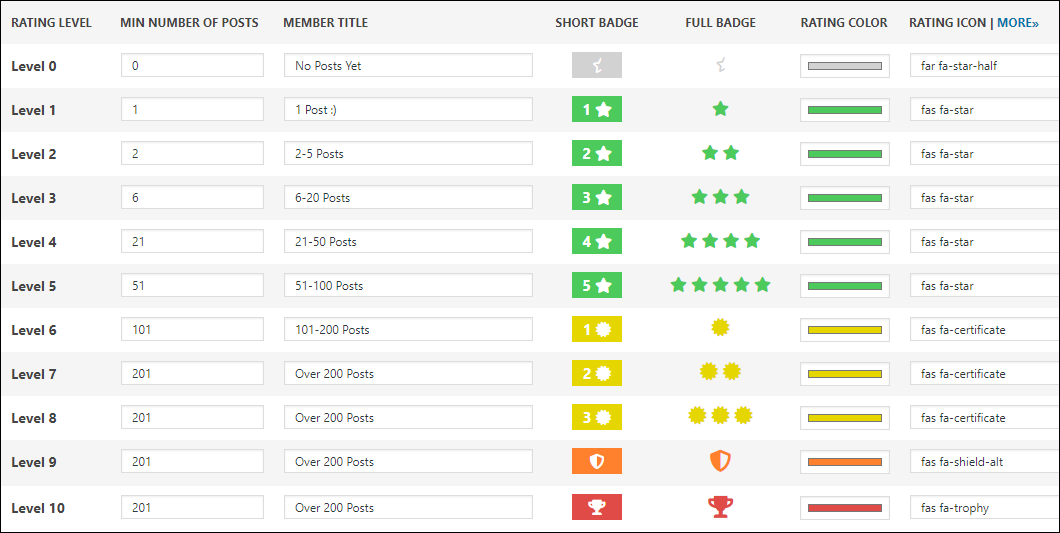
Task: Click the orange Level 9 shield short badge
Action: click(597, 462)
